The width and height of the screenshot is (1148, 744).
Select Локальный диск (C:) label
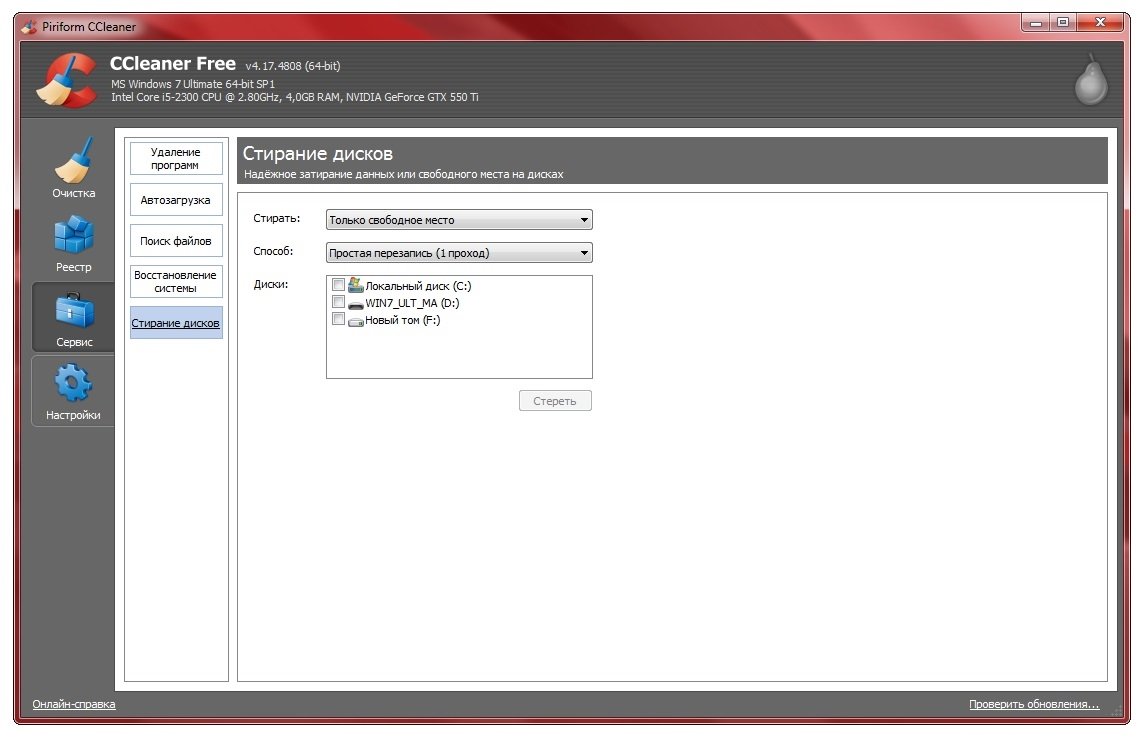pyautogui.click(x=418, y=286)
